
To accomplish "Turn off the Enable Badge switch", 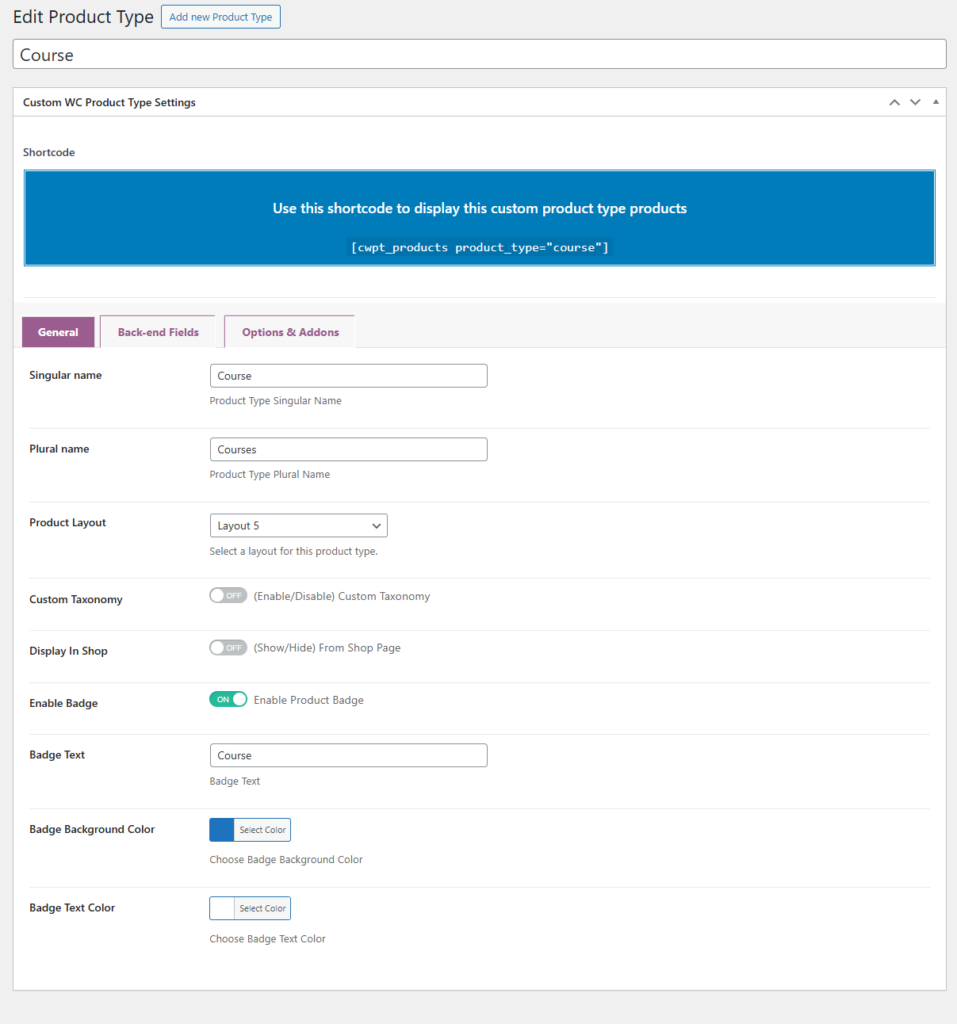I will (228, 699).
